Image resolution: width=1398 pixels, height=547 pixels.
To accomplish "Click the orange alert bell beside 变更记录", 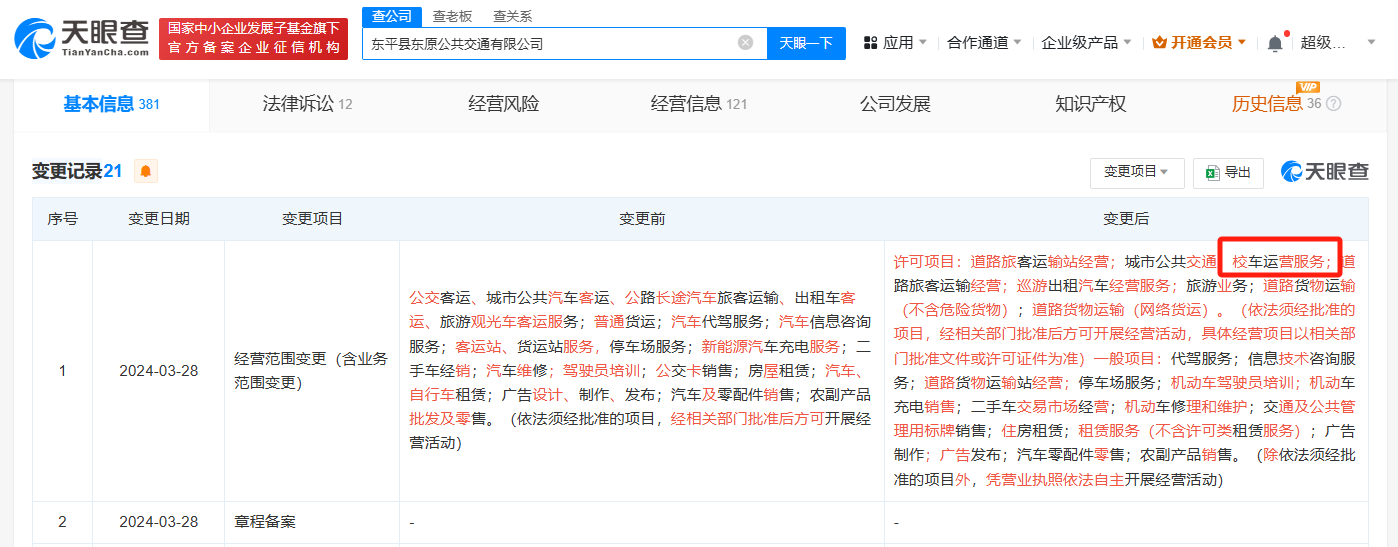I will click(x=146, y=171).
